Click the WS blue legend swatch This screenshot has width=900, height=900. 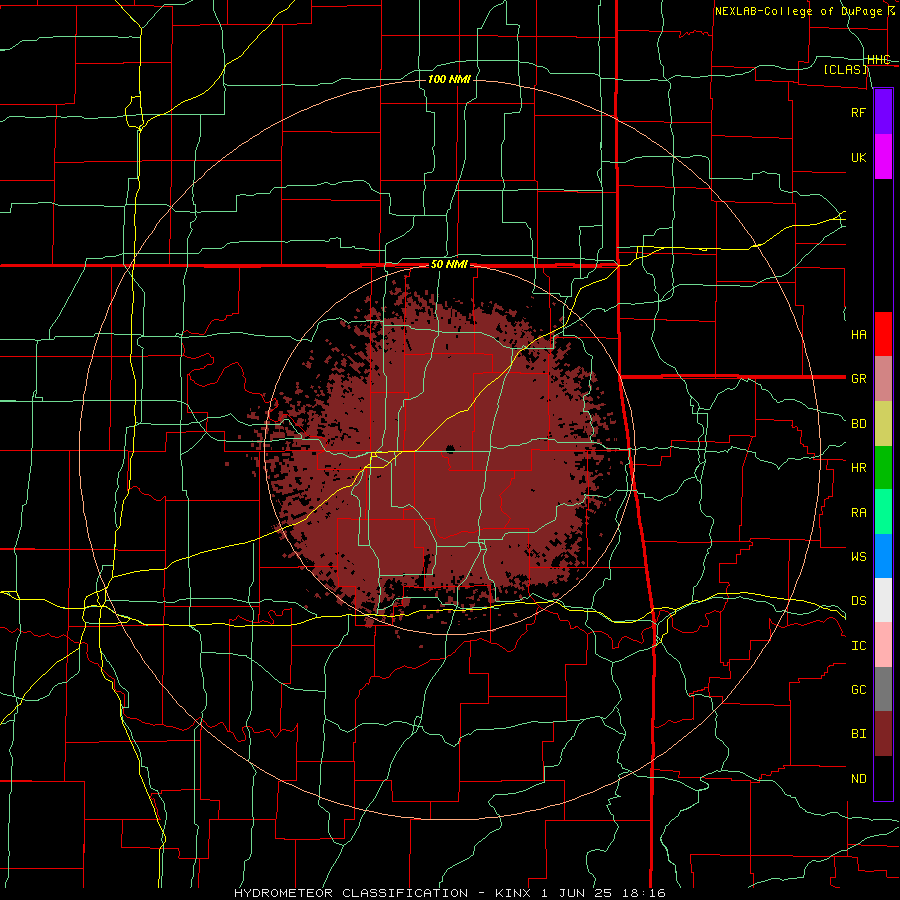click(883, 556)
